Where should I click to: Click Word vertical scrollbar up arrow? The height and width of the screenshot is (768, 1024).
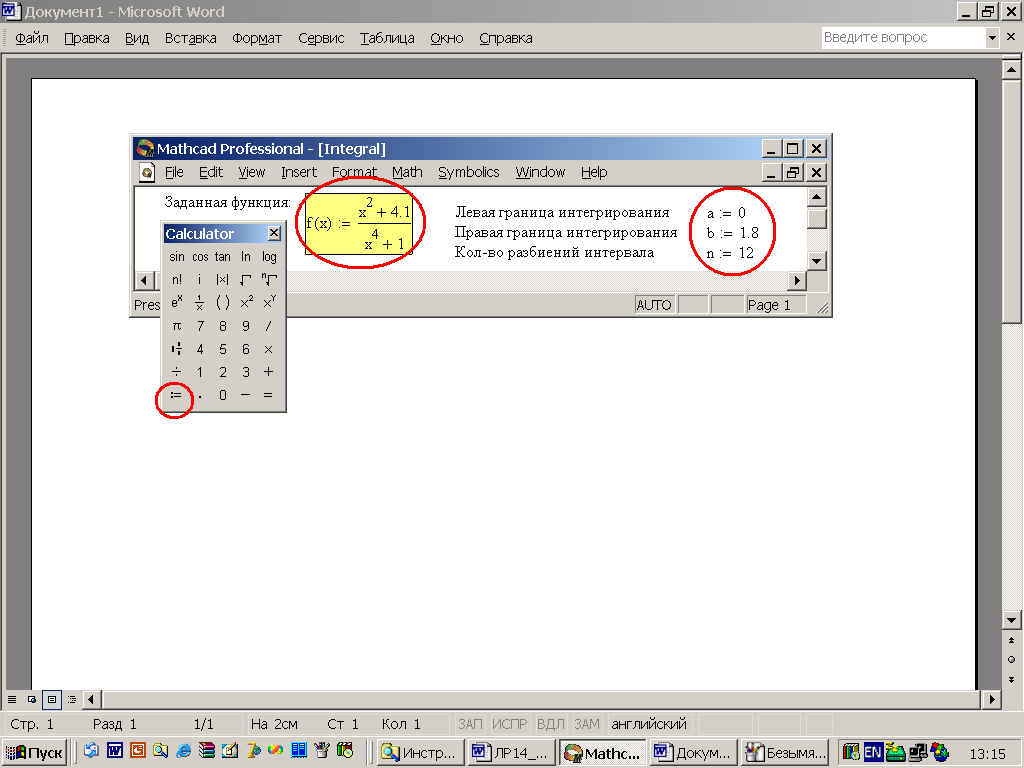click(x=1011, y=69)
